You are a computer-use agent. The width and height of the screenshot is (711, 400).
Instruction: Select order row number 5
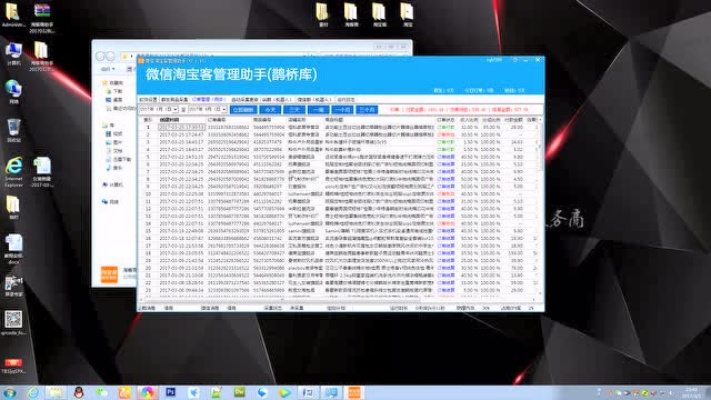click(338, 157)
